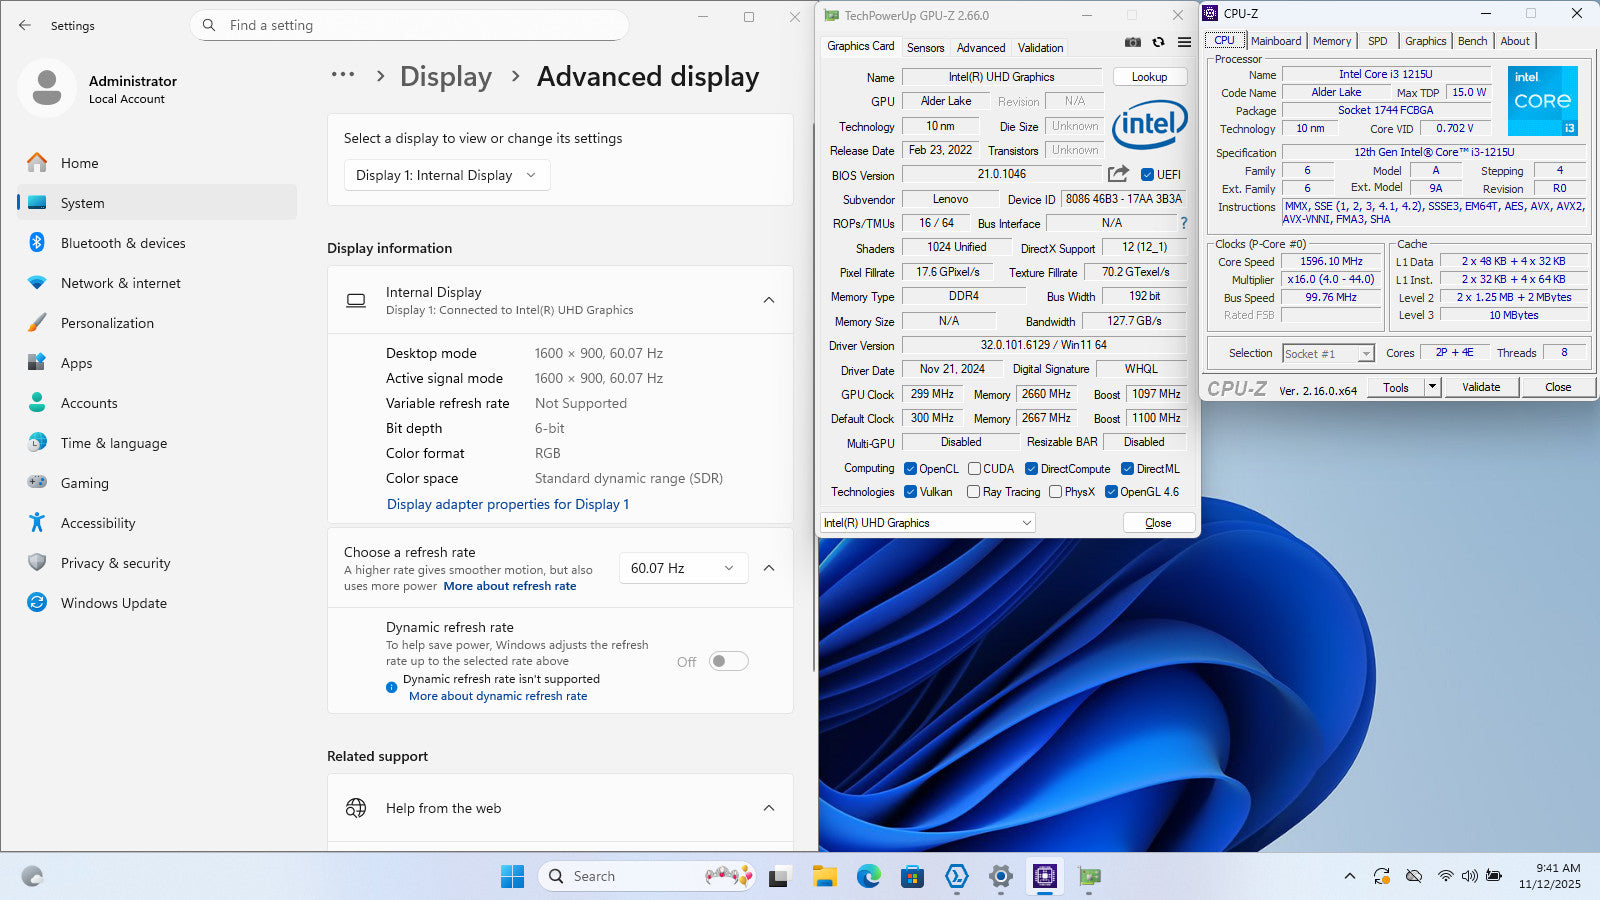
Task: Open File Explorer from taskbar
Action: 824,877
